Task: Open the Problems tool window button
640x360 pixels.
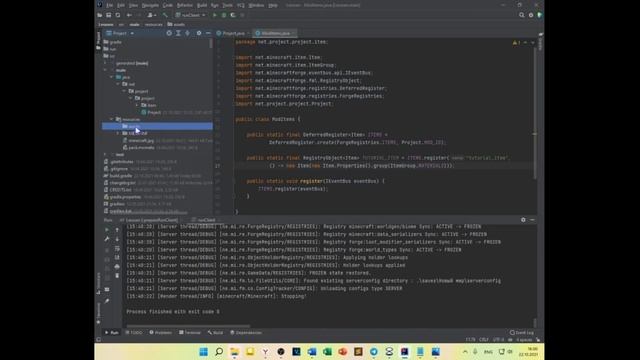Action: pyautogui.click(x=160, y=333)
